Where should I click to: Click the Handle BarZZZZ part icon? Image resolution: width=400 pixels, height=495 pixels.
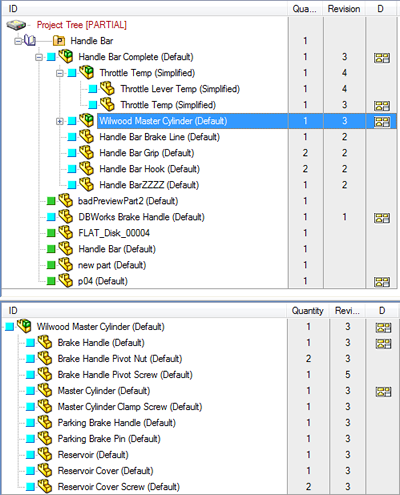coord(87,184)
